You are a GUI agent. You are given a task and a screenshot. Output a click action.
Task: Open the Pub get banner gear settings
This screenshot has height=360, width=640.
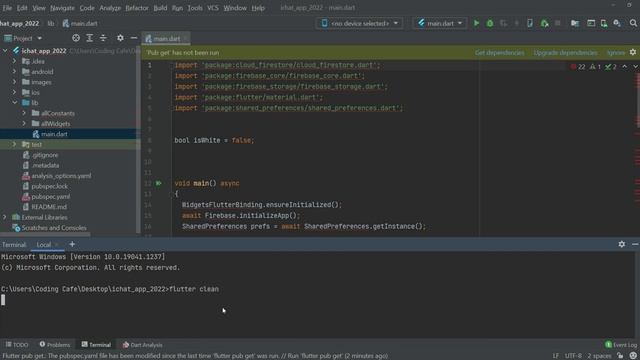click(633, 52)
